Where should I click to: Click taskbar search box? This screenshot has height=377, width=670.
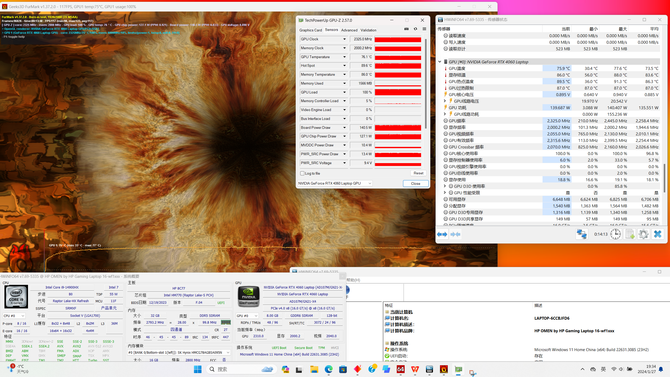(x=240, y=369)
